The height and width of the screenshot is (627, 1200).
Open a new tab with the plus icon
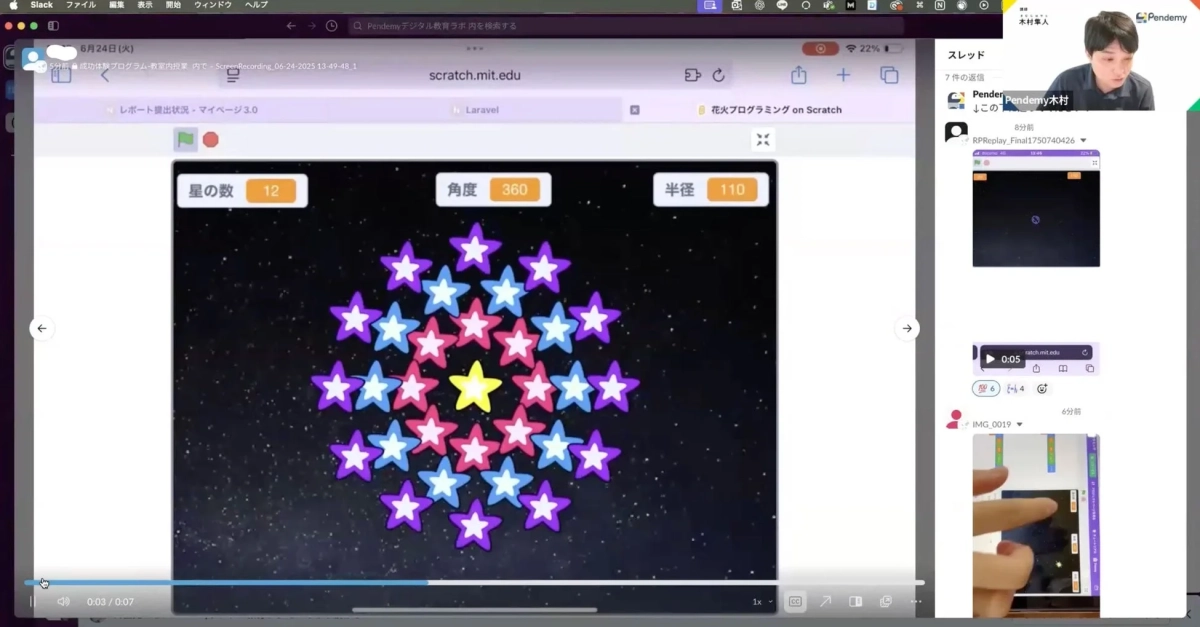844,75
